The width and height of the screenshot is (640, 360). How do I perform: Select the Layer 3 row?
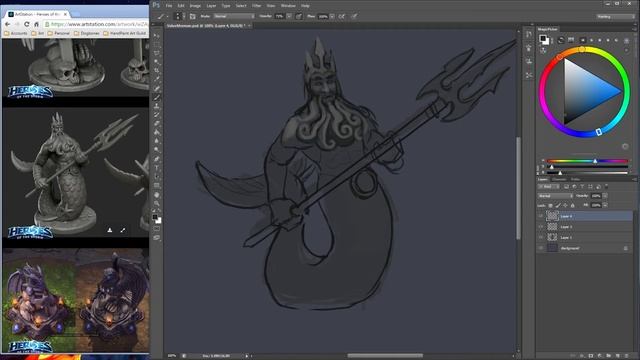point(585,227)
